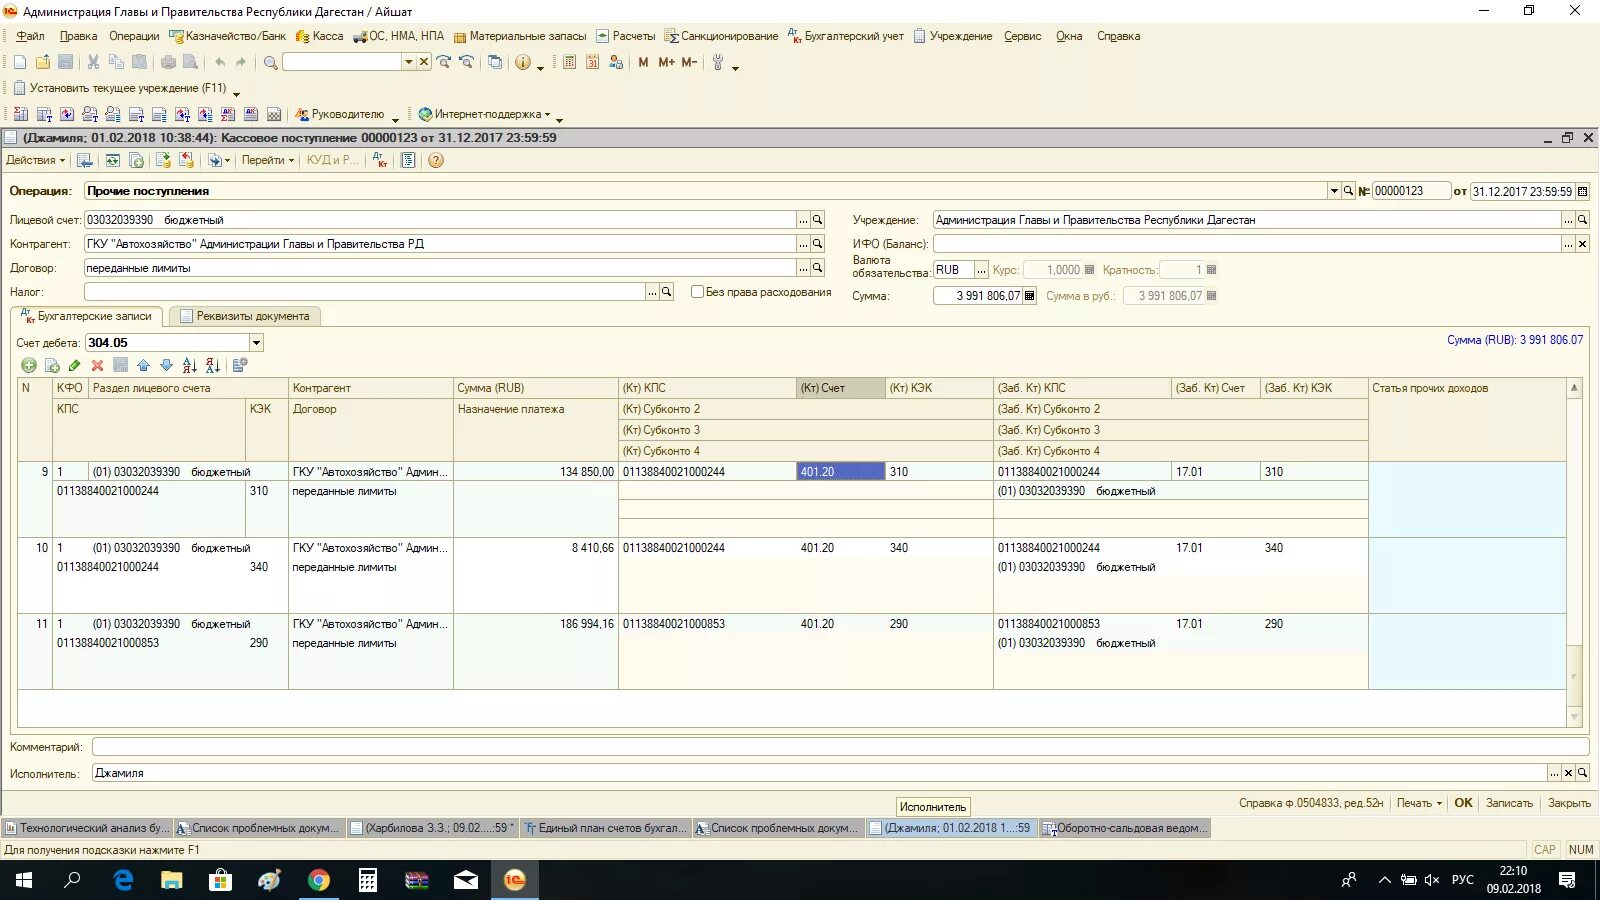This screenshot has height=900, width=1600.
Task: Switch to Оборотно-сальдовая ведомость window tab
Action: coord(1125,828)
